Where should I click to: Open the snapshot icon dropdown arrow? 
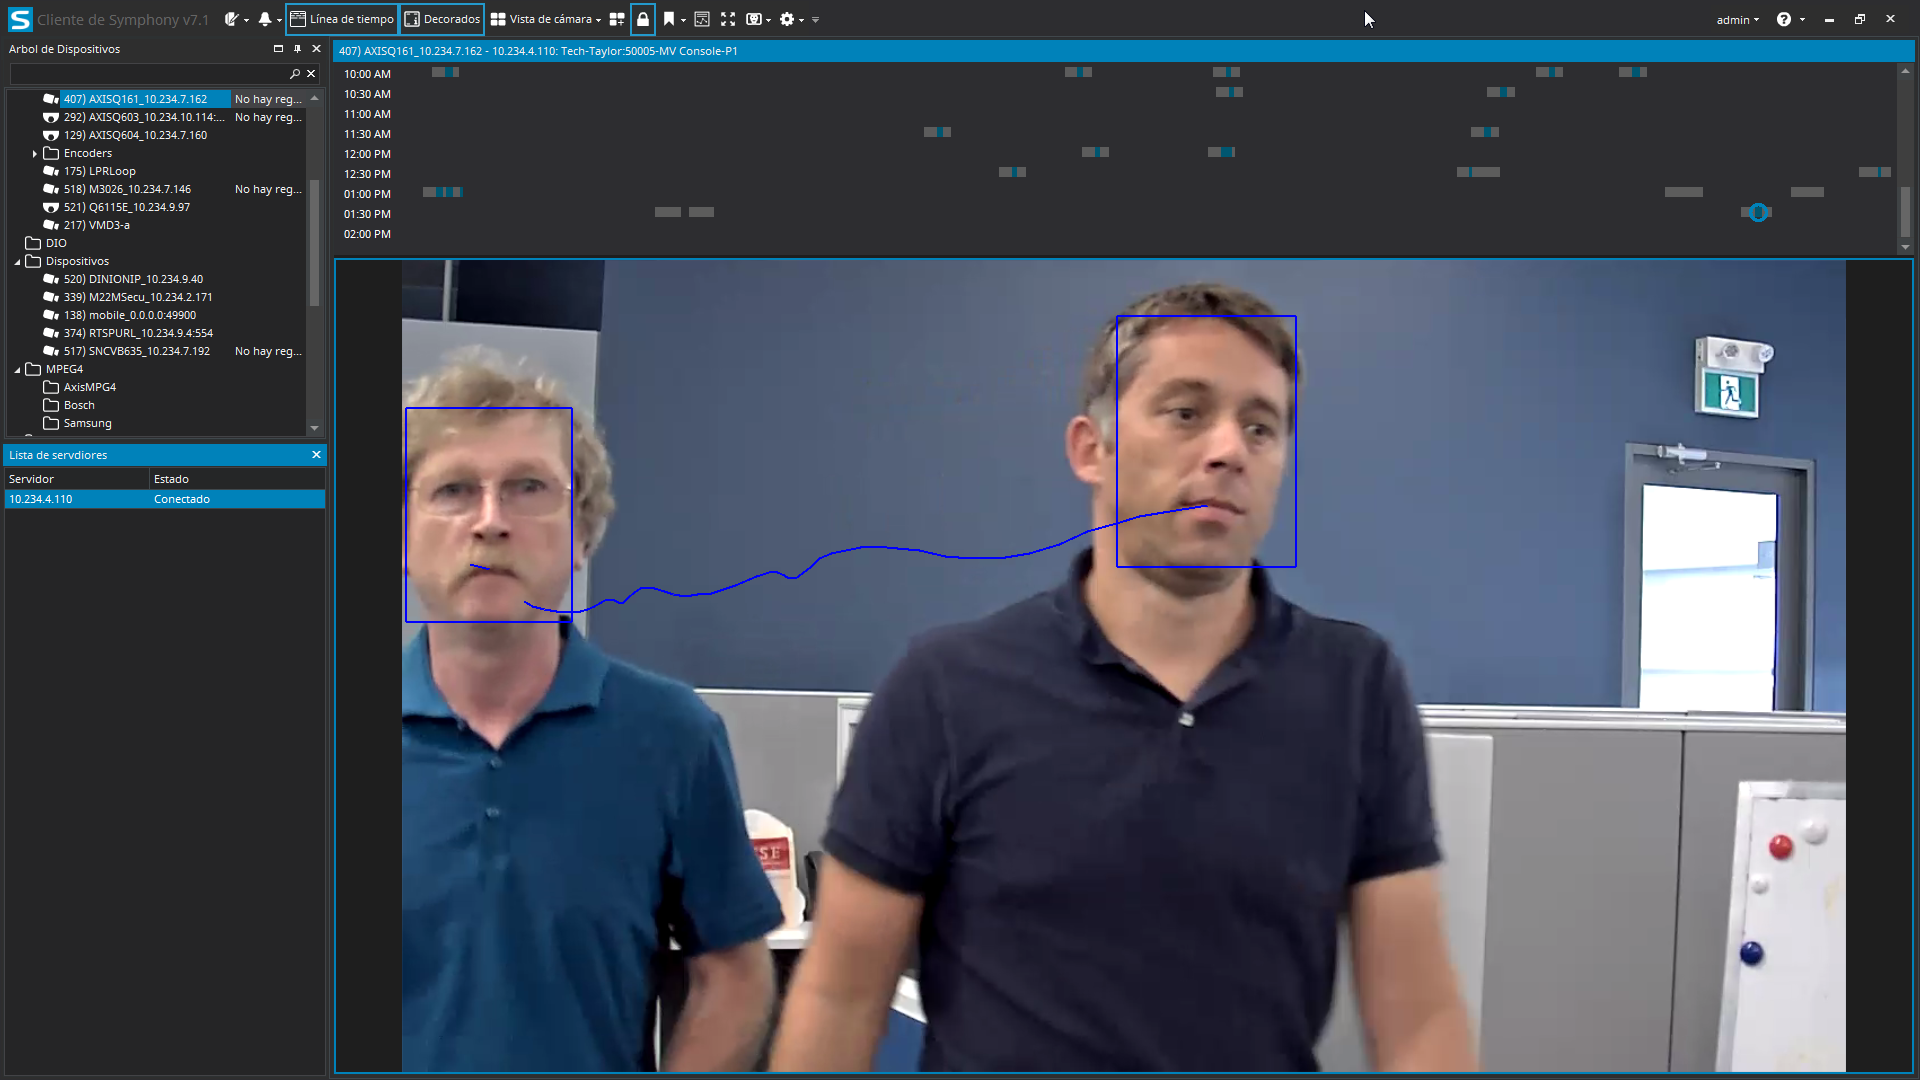[x=768, y=20]
